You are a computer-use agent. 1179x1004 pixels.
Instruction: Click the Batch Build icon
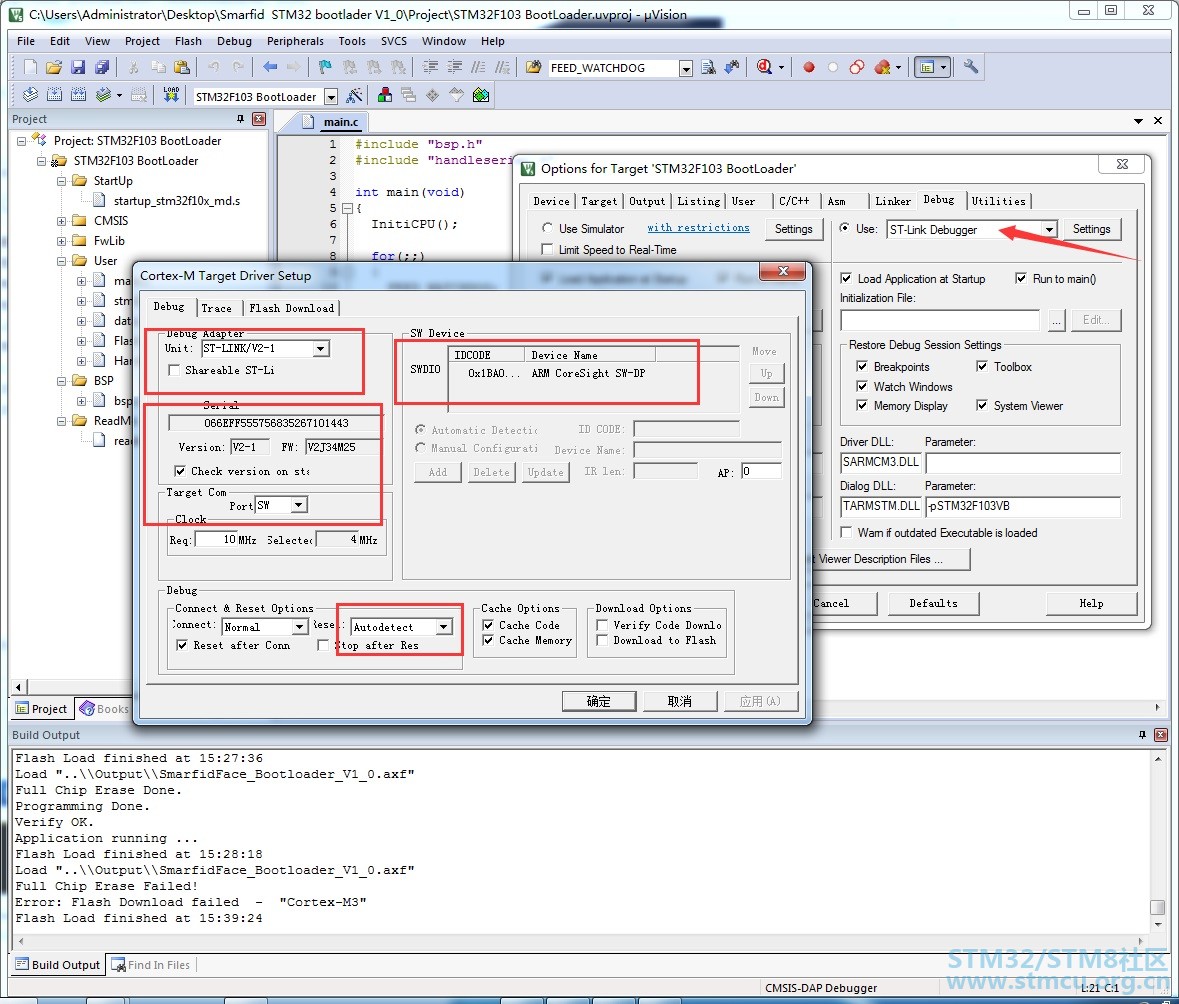pyautogui.click(x=103, y=95)
